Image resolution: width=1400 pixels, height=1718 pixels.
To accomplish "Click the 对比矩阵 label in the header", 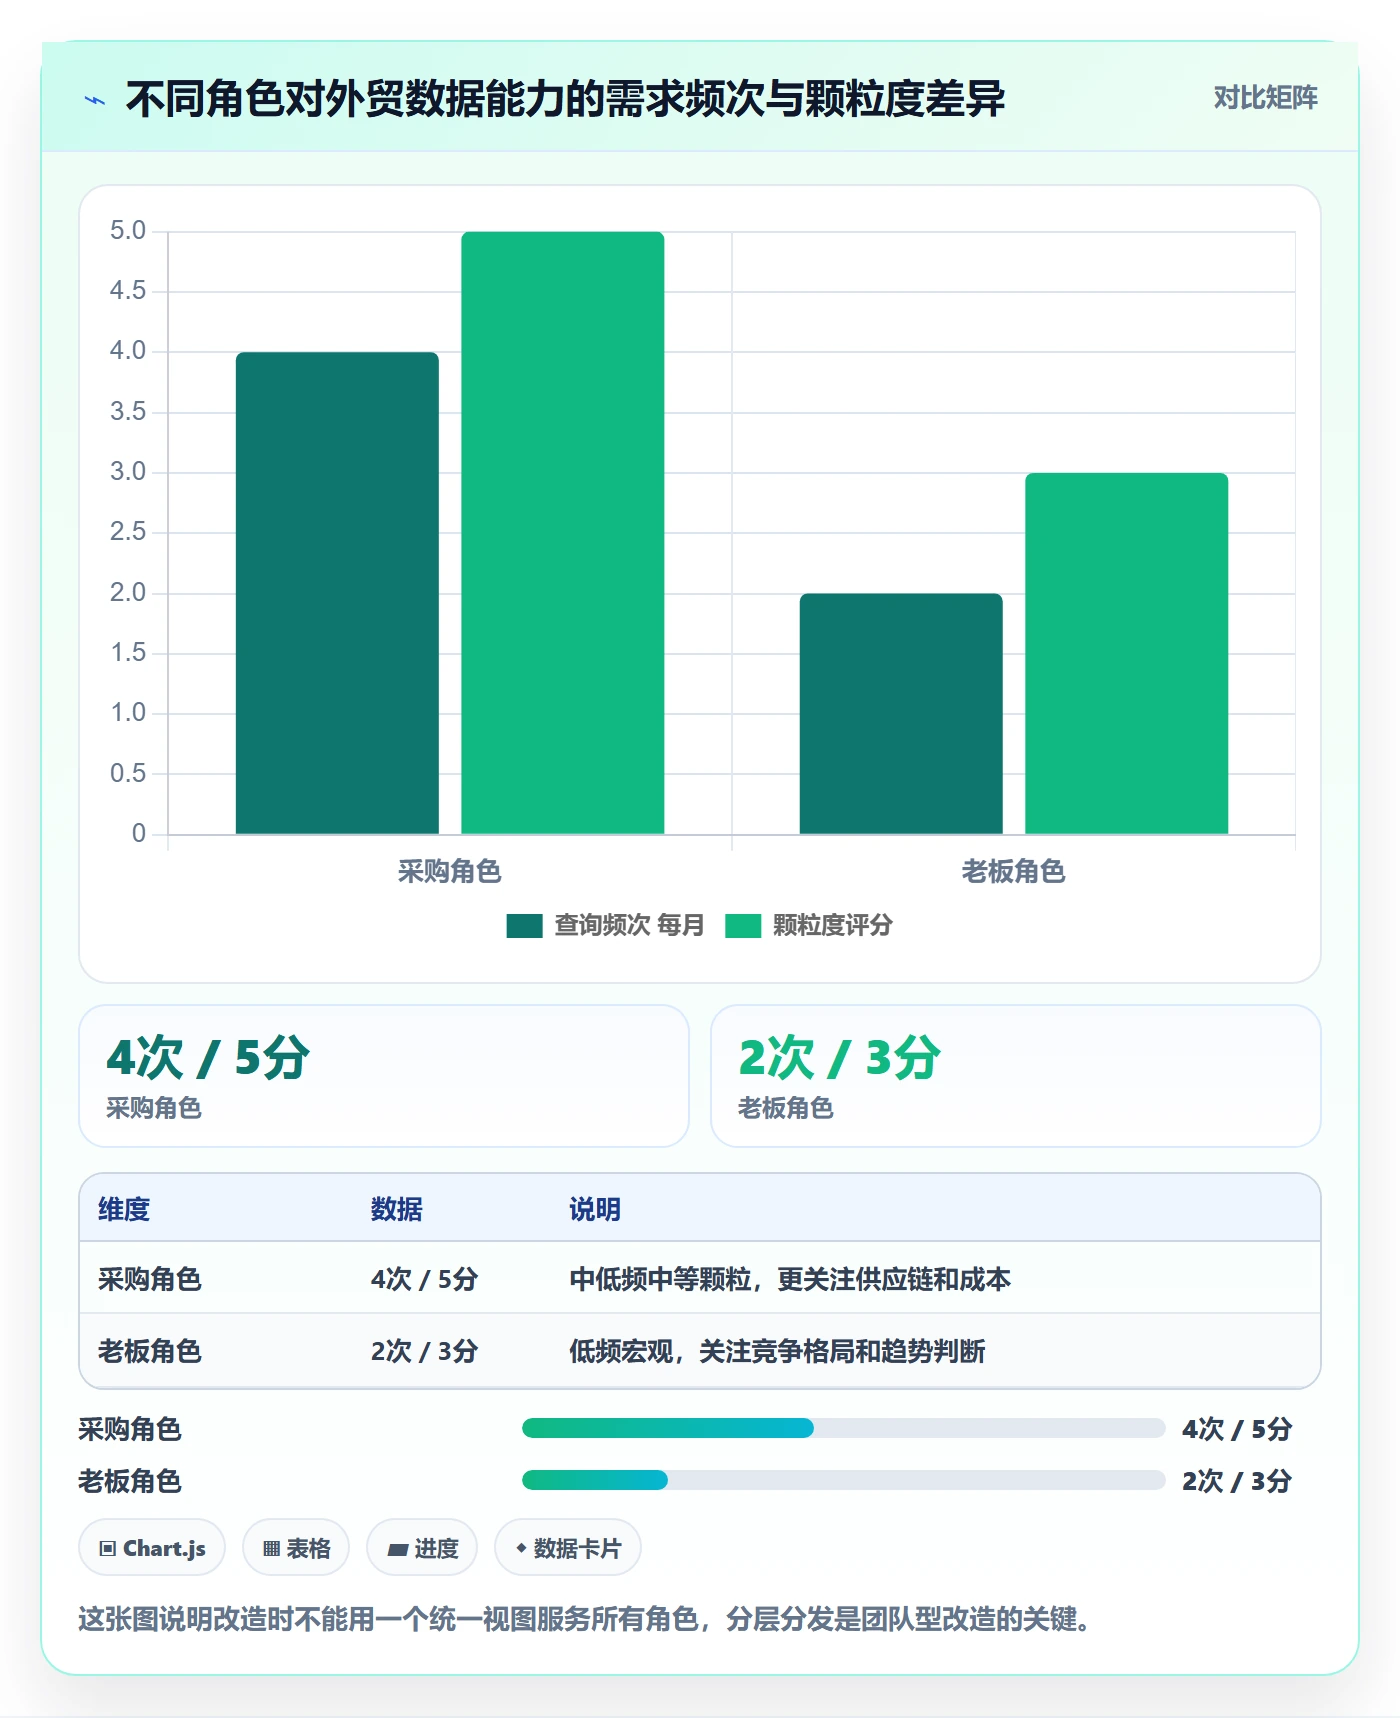I will click(1265, 98).
